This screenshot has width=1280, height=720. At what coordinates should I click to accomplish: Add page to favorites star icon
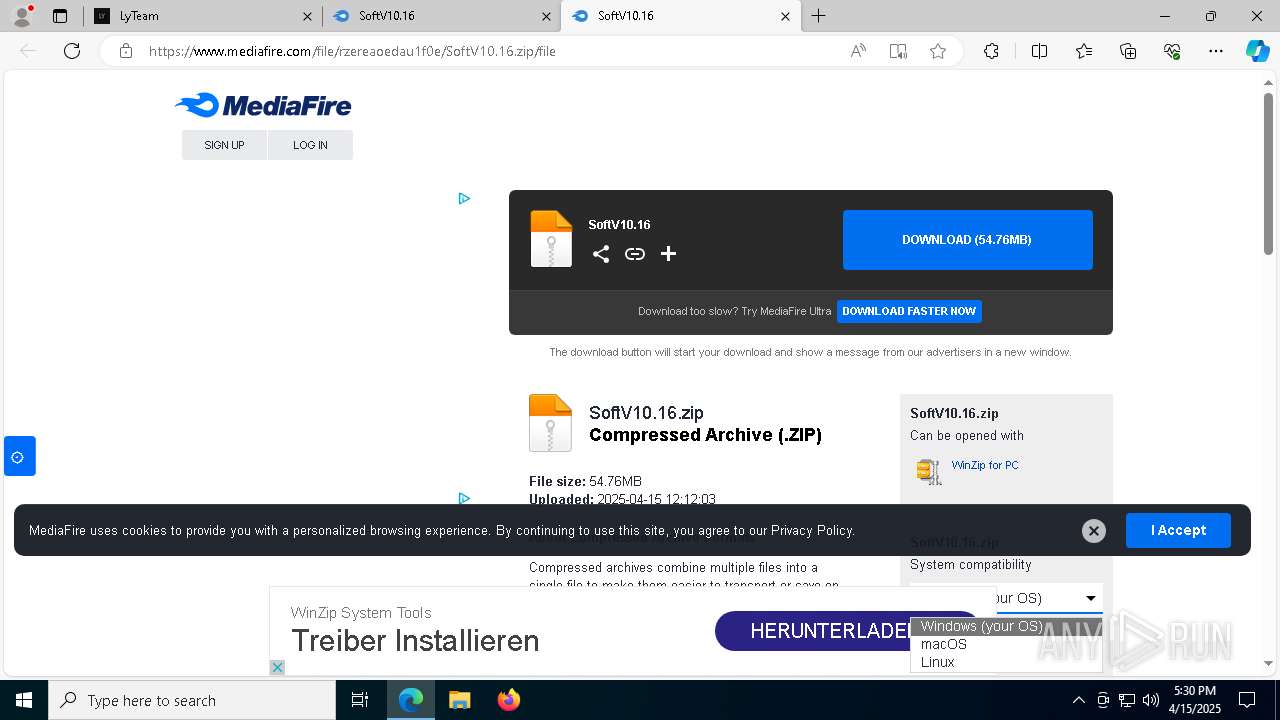pos(938,51)
